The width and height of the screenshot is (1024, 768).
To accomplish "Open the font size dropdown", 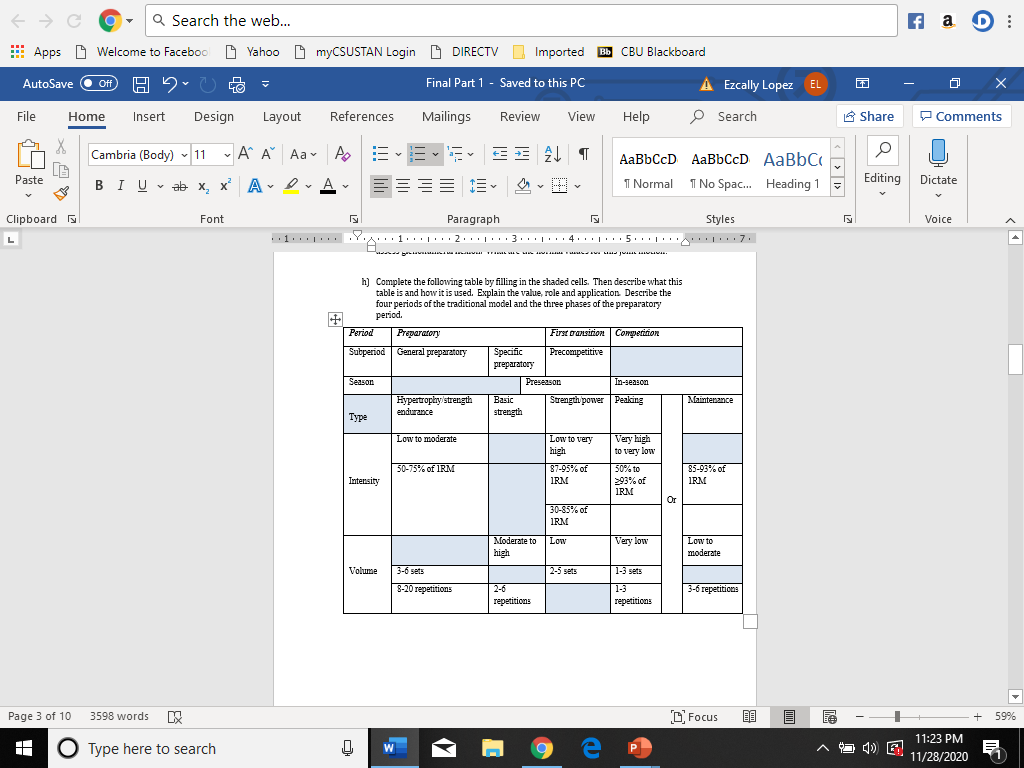I will point(227,155).
